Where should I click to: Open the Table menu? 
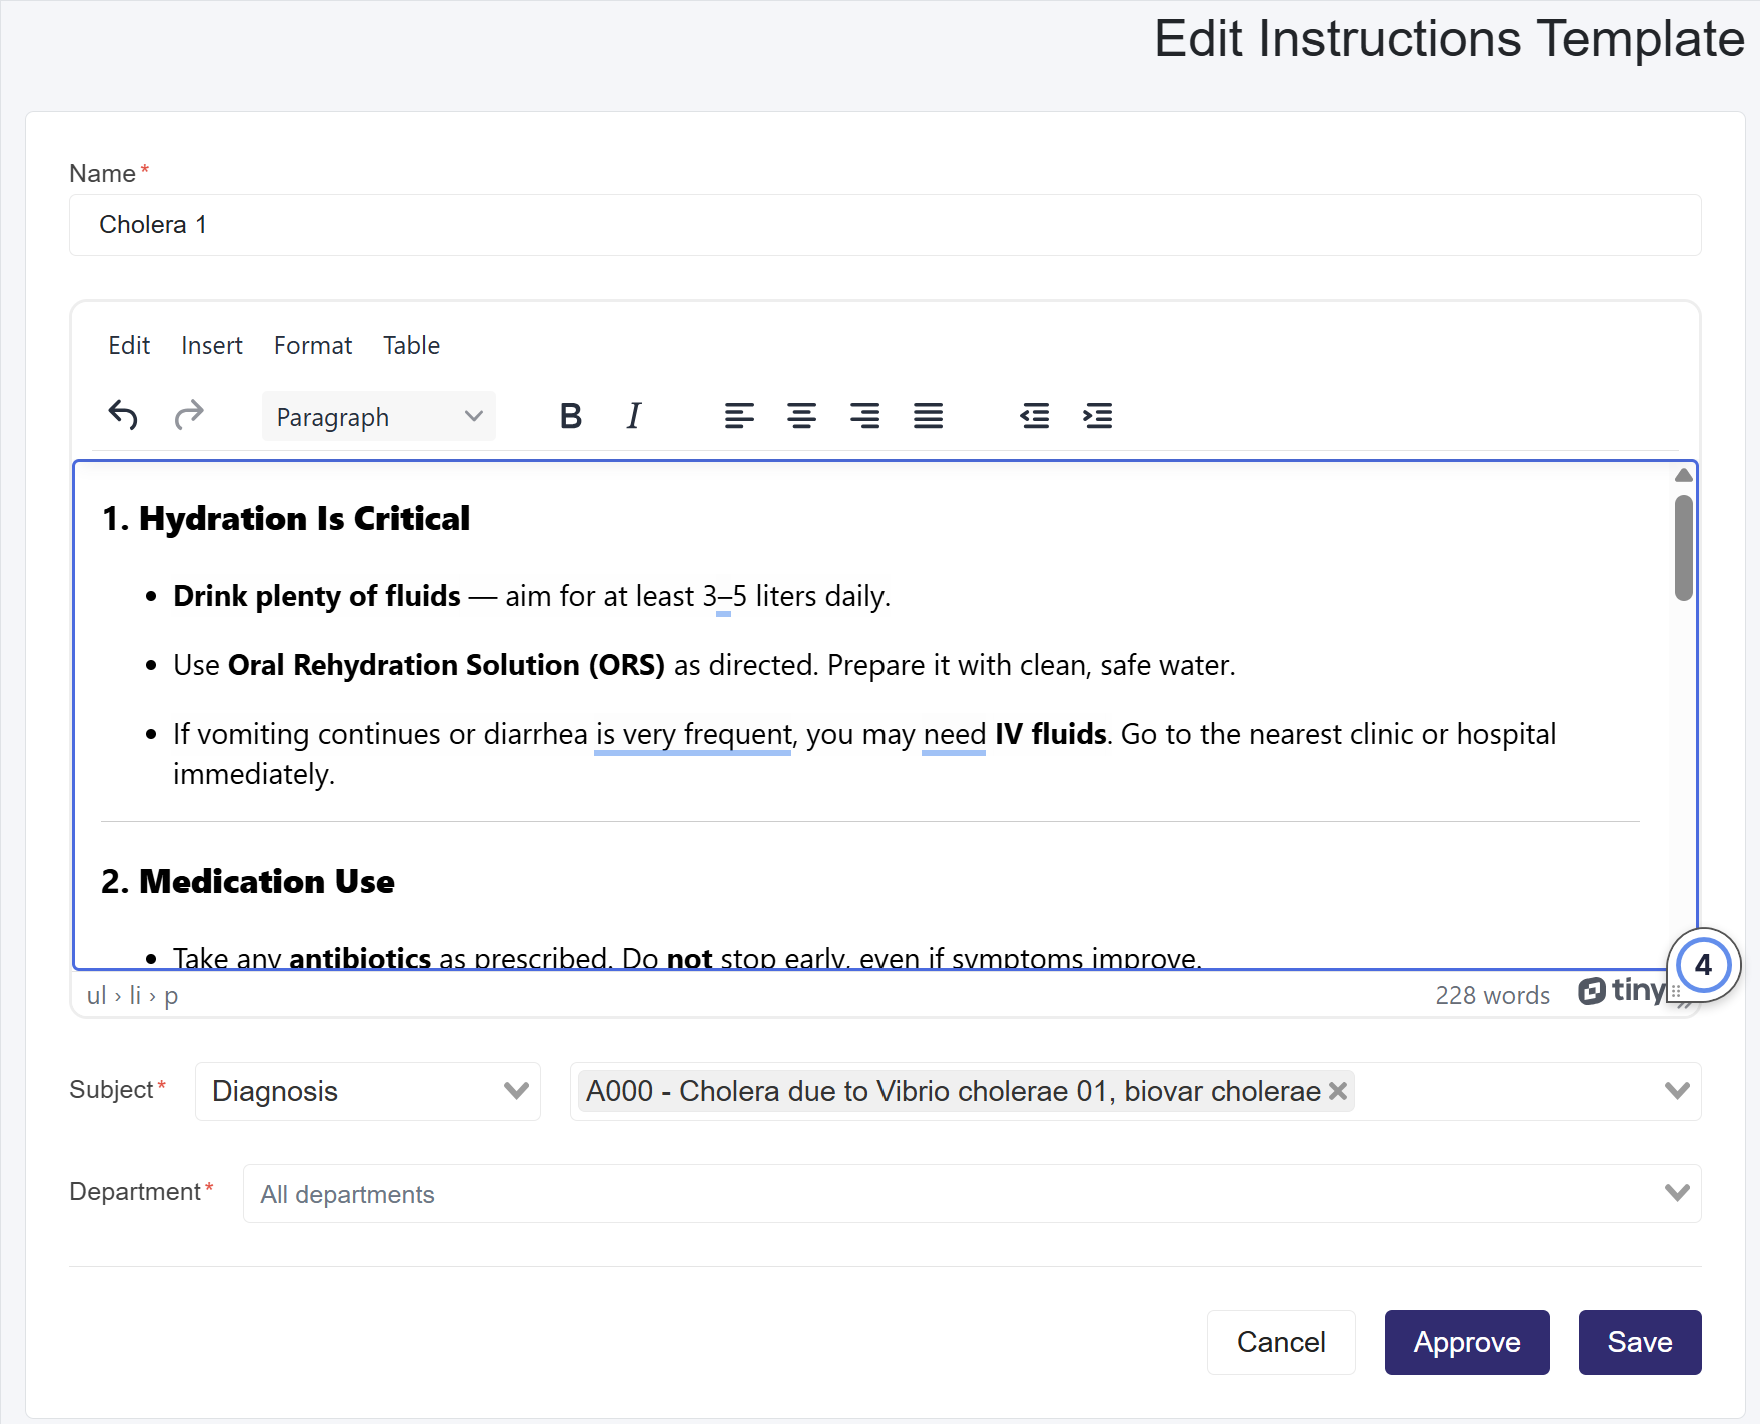coord(411,346)
